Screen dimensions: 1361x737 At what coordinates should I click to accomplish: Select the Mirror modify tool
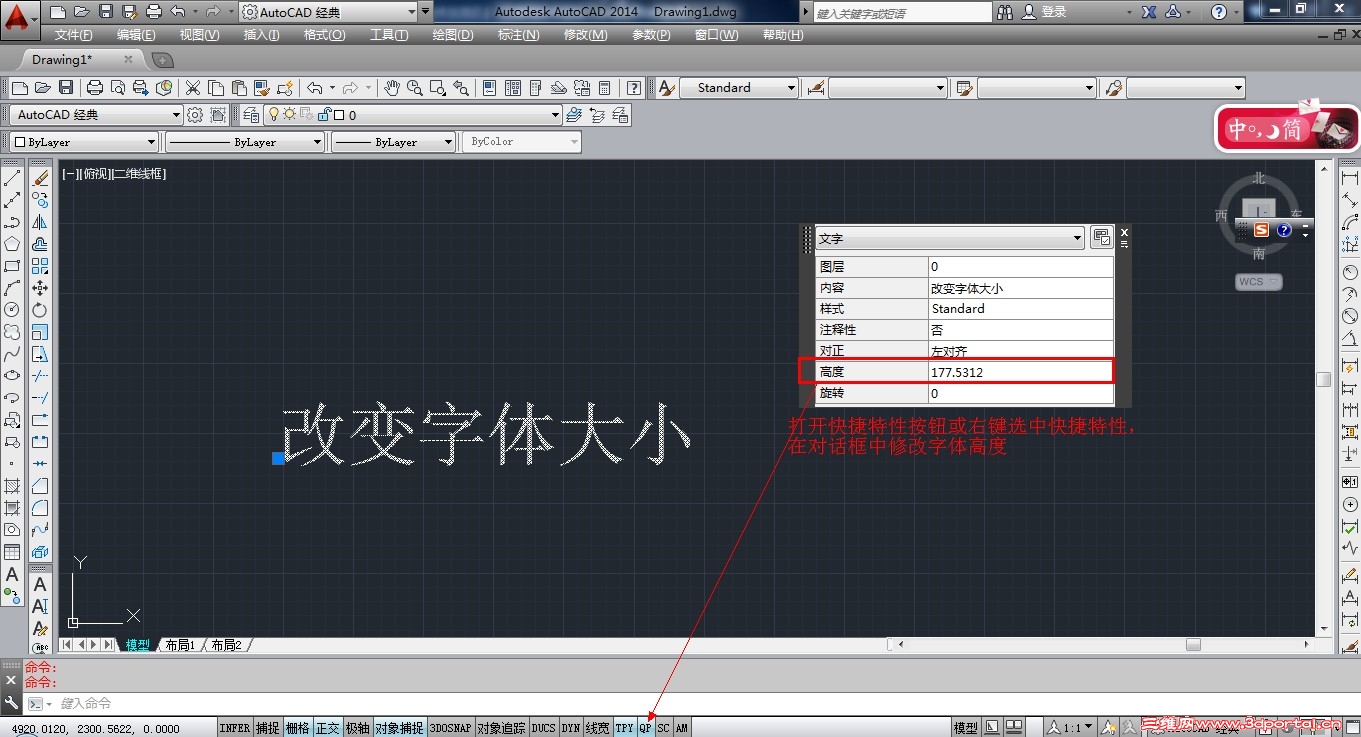pos(40,221)
